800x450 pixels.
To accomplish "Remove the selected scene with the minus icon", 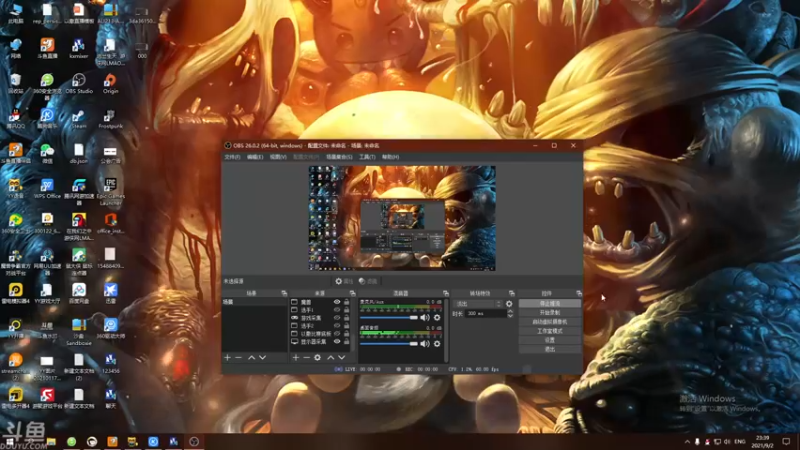I will pos(238,358).
